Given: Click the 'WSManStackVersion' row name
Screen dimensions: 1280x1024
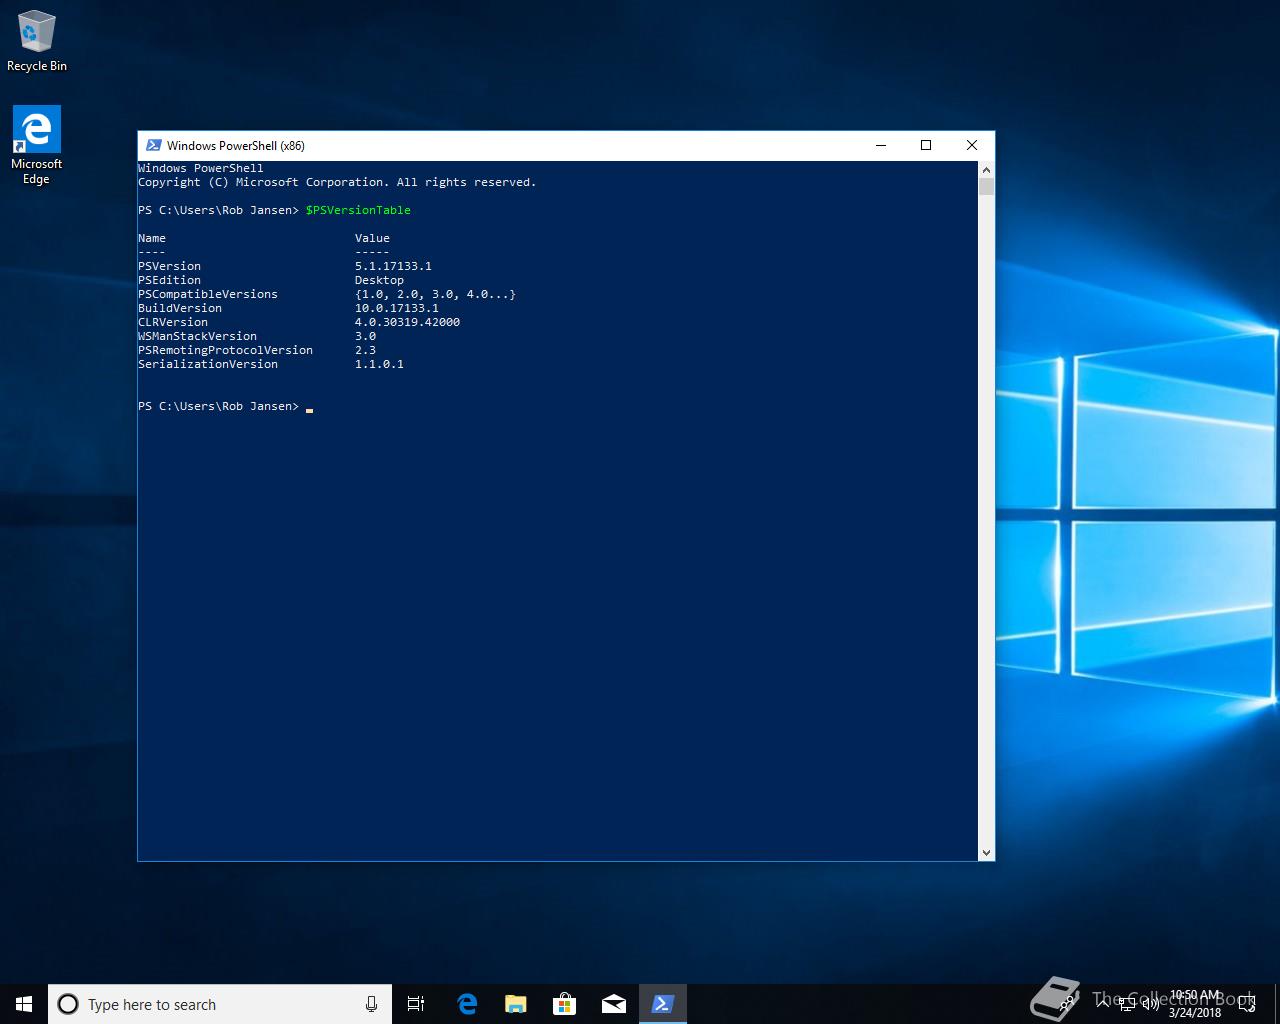Looking at the screenshot, I should 197,336.
